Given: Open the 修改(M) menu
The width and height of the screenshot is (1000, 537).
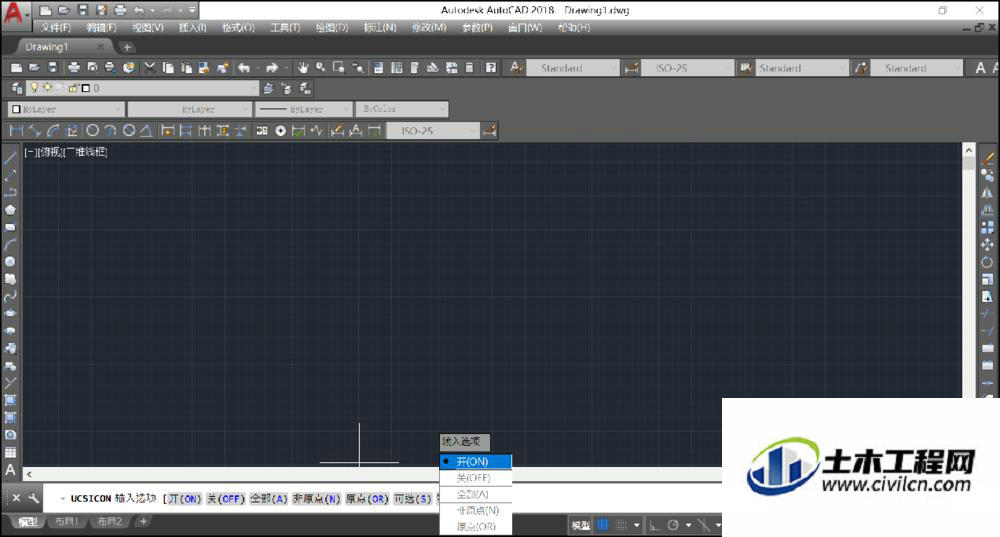Looking at the screenshot, I should click(429, 27).
